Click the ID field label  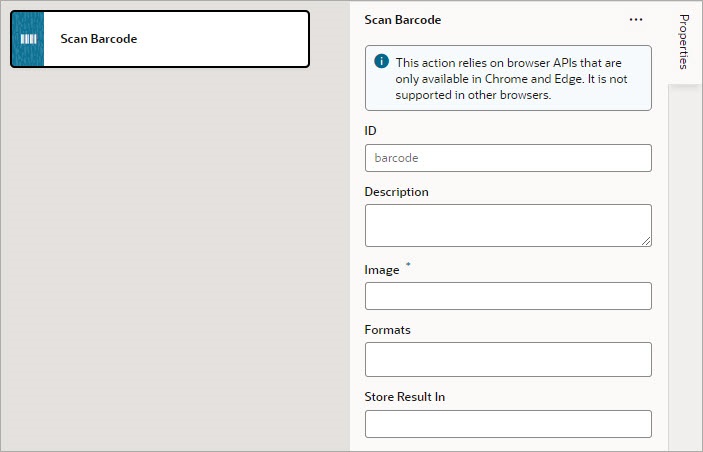pyautogui.click(x=370, y=131)
